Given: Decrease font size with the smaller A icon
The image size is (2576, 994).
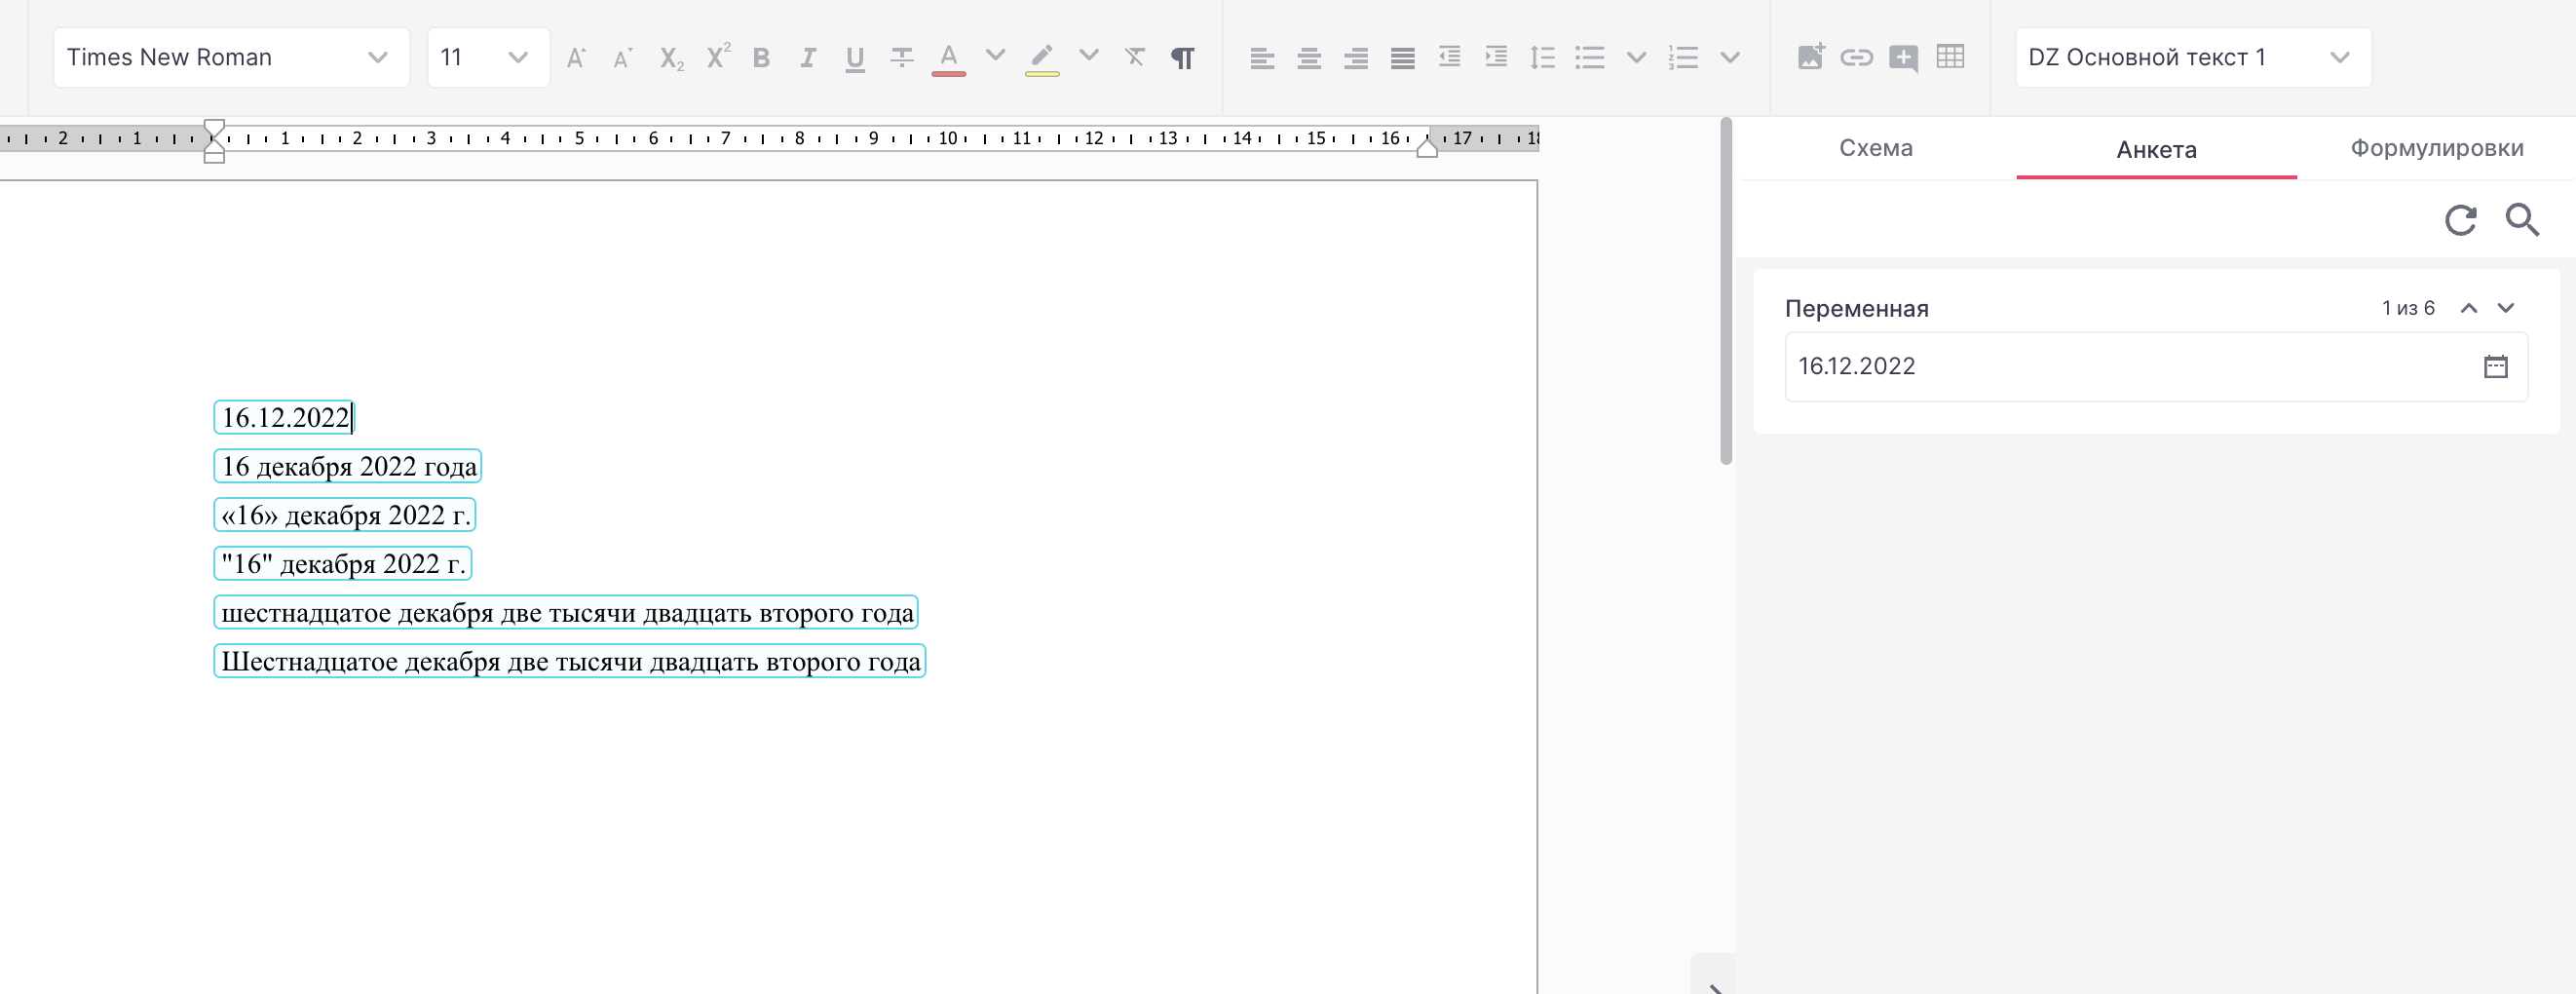Looking at the screenshot, I should point(622,58).
